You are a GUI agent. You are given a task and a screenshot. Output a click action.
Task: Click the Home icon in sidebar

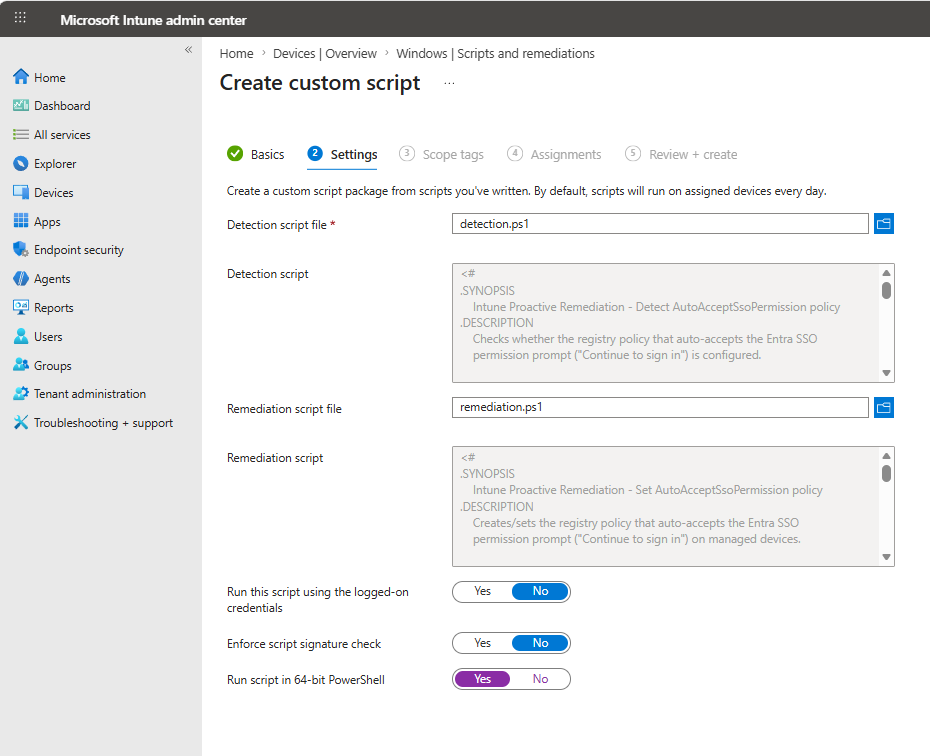pyautogui.click(x=21, y=76)
